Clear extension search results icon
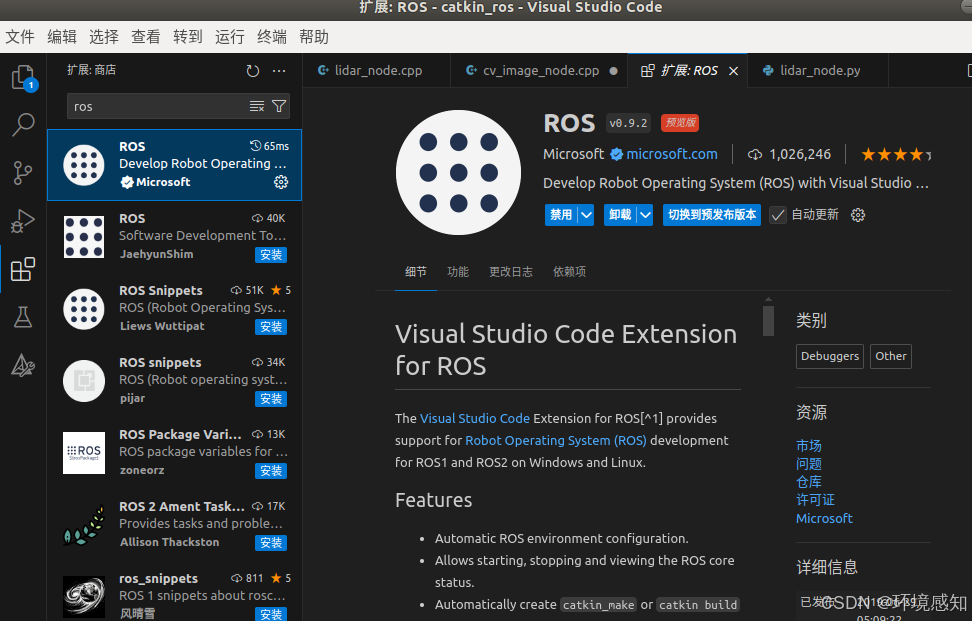 257,107
